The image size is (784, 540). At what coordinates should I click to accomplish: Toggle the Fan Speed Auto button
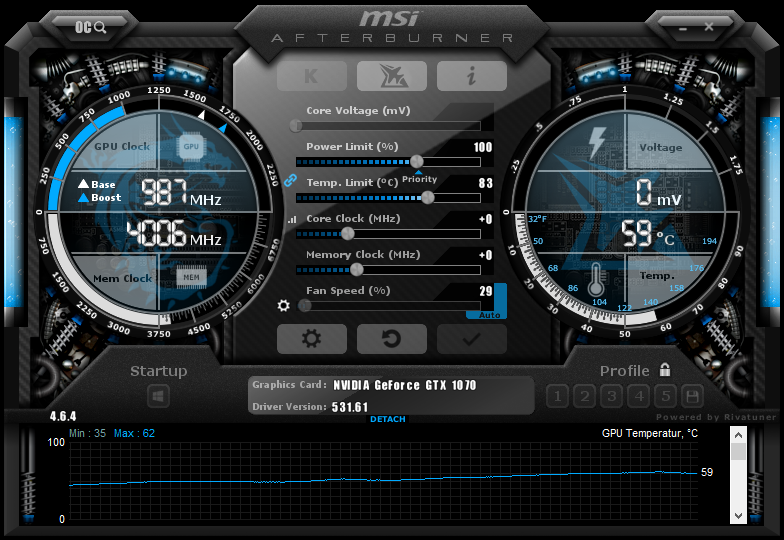coord(488,314)
